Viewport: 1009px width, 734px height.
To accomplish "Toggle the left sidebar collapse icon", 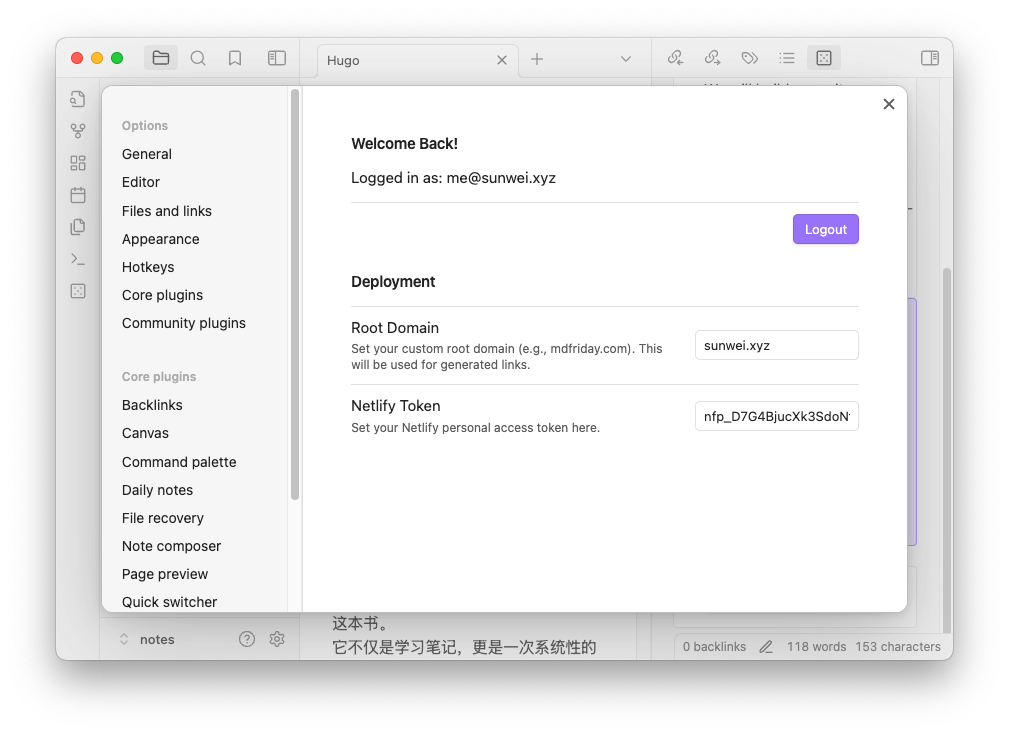I will [x=277, y=59].
